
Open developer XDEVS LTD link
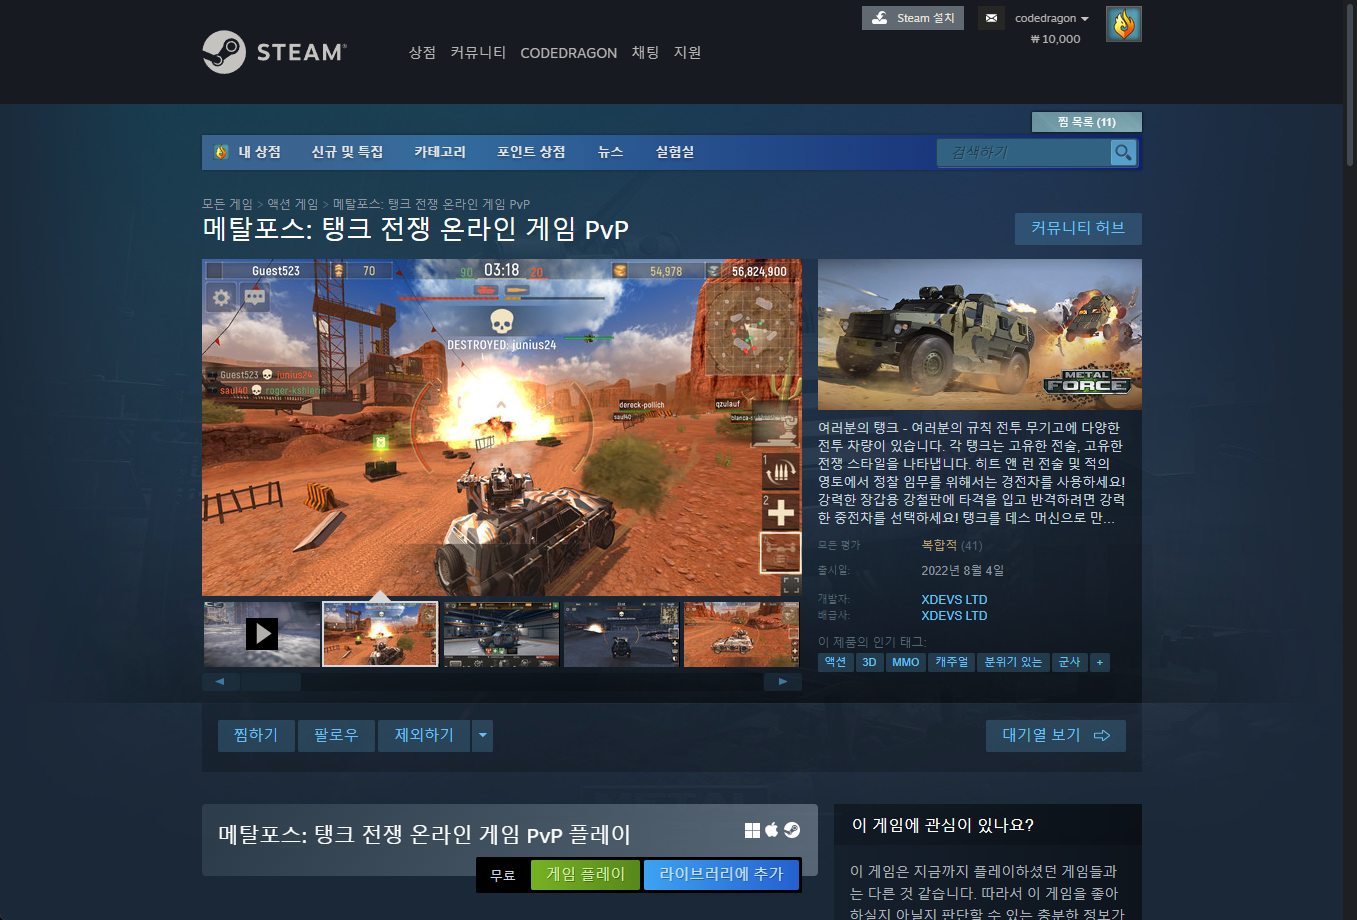[x=954, y=600]
